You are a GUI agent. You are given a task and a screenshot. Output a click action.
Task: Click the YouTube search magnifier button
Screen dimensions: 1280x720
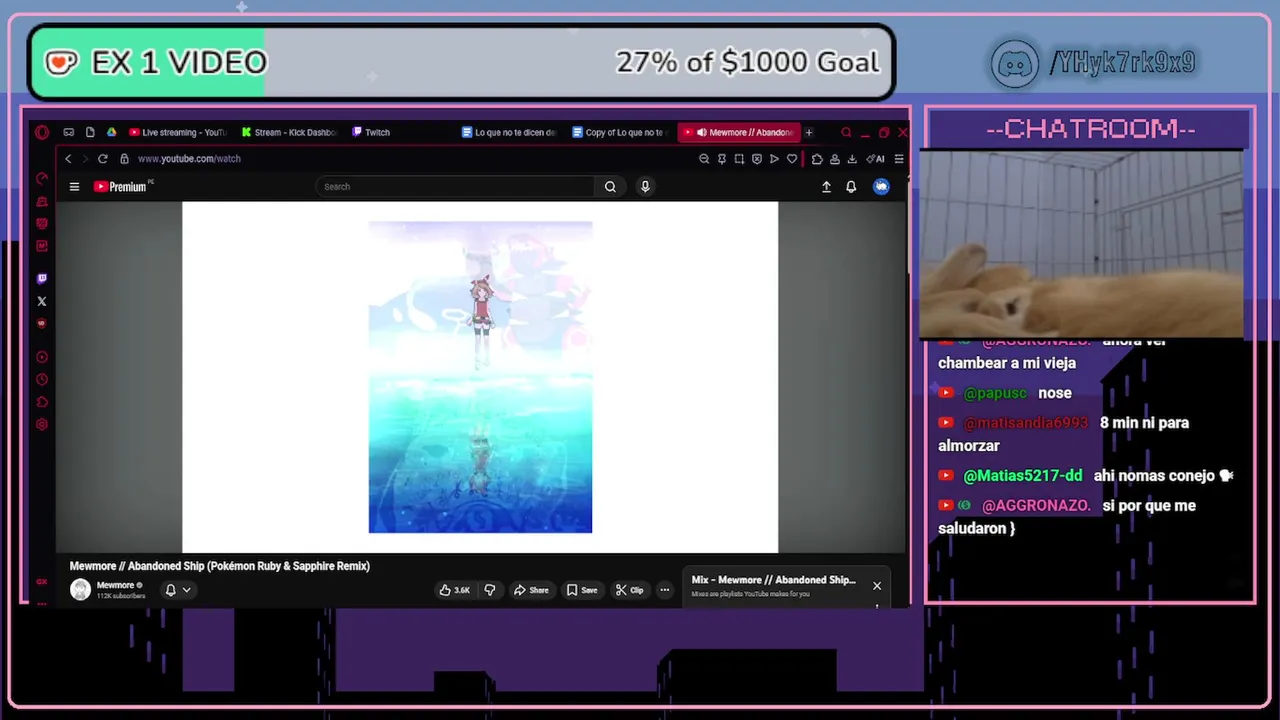pyautogui.click(x=610, y=187)
